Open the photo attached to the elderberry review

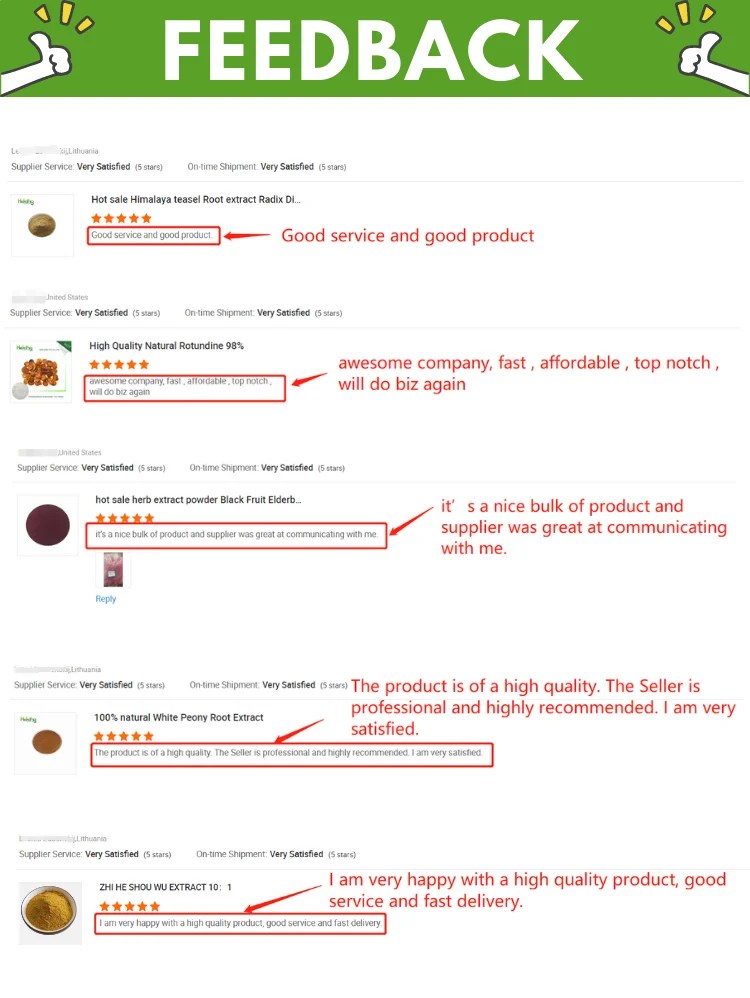click(112, 570)
